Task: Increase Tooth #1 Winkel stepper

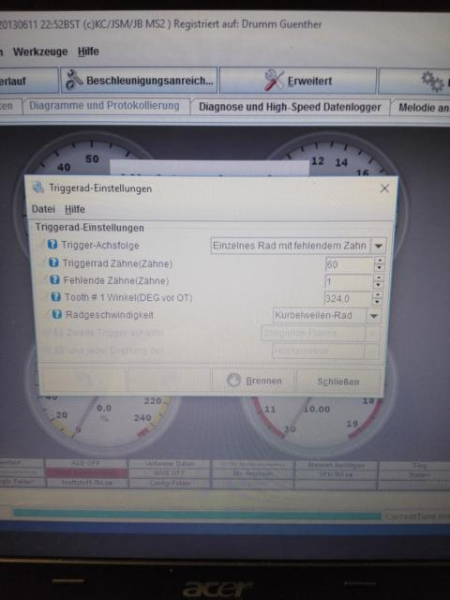Action: pyautogui.click(x=377, y=295)
